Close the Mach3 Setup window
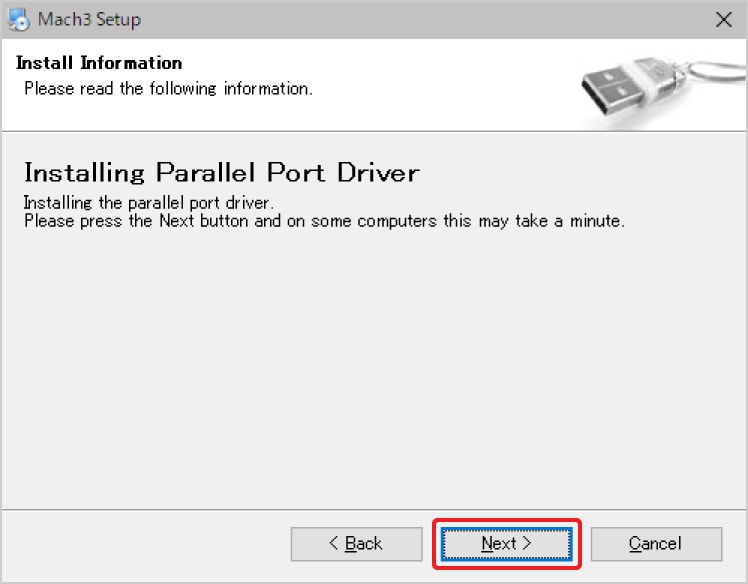The image size is (748, 584). click(x=724, y=19)
